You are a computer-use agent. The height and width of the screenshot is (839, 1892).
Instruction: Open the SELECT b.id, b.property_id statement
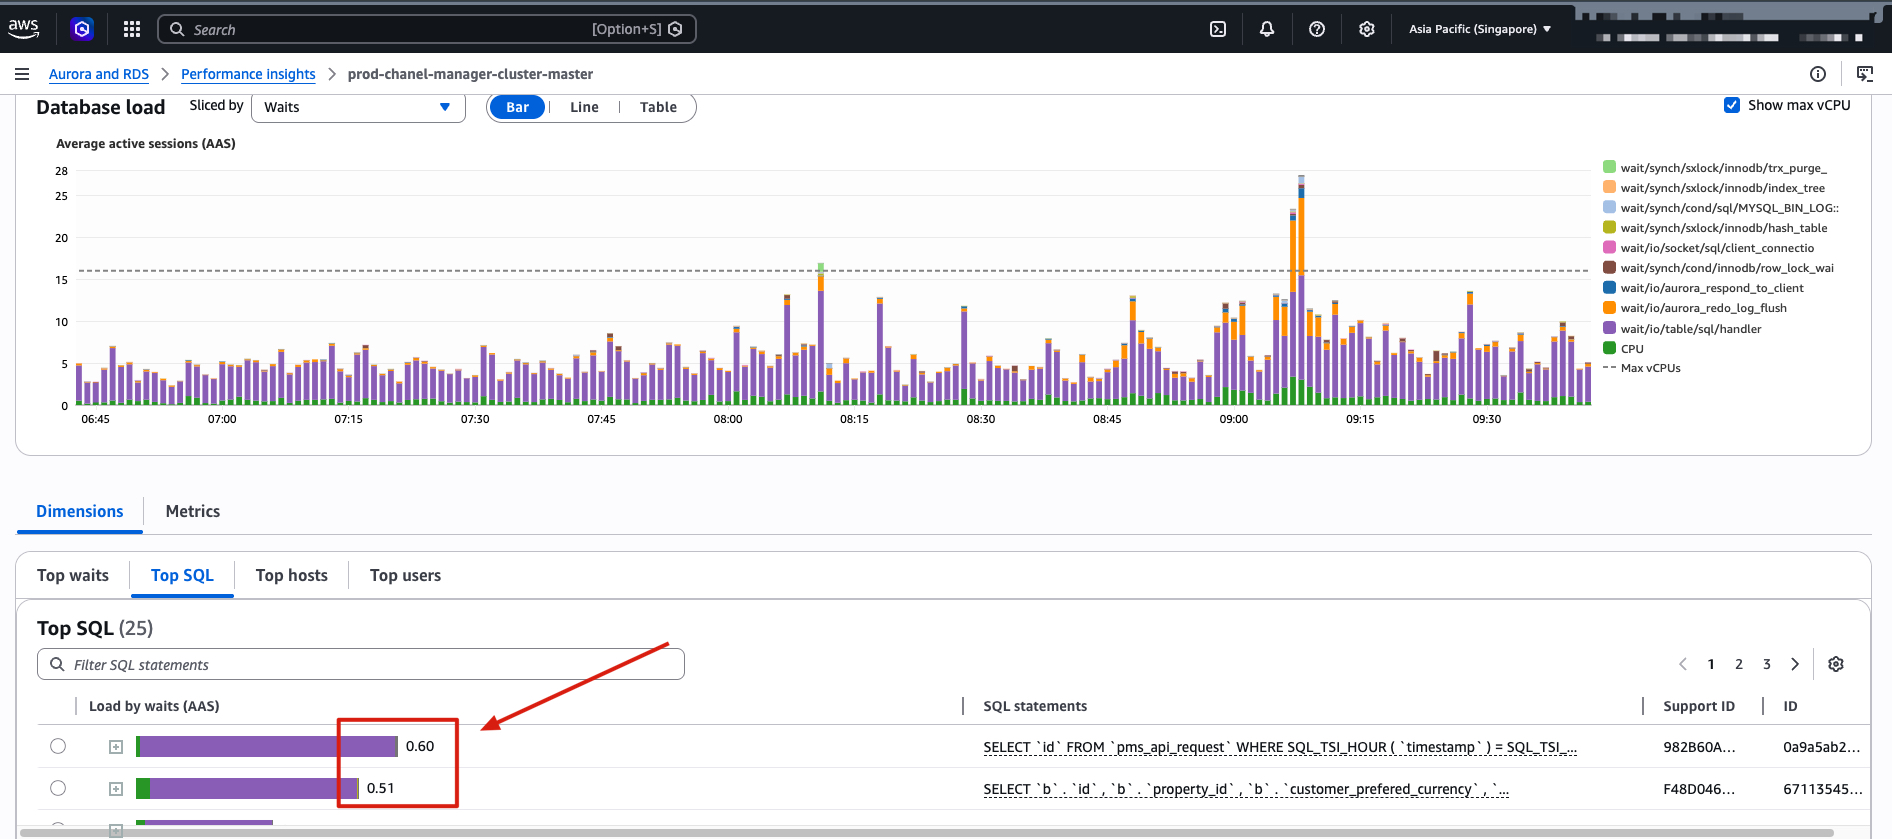[1246, 789]
